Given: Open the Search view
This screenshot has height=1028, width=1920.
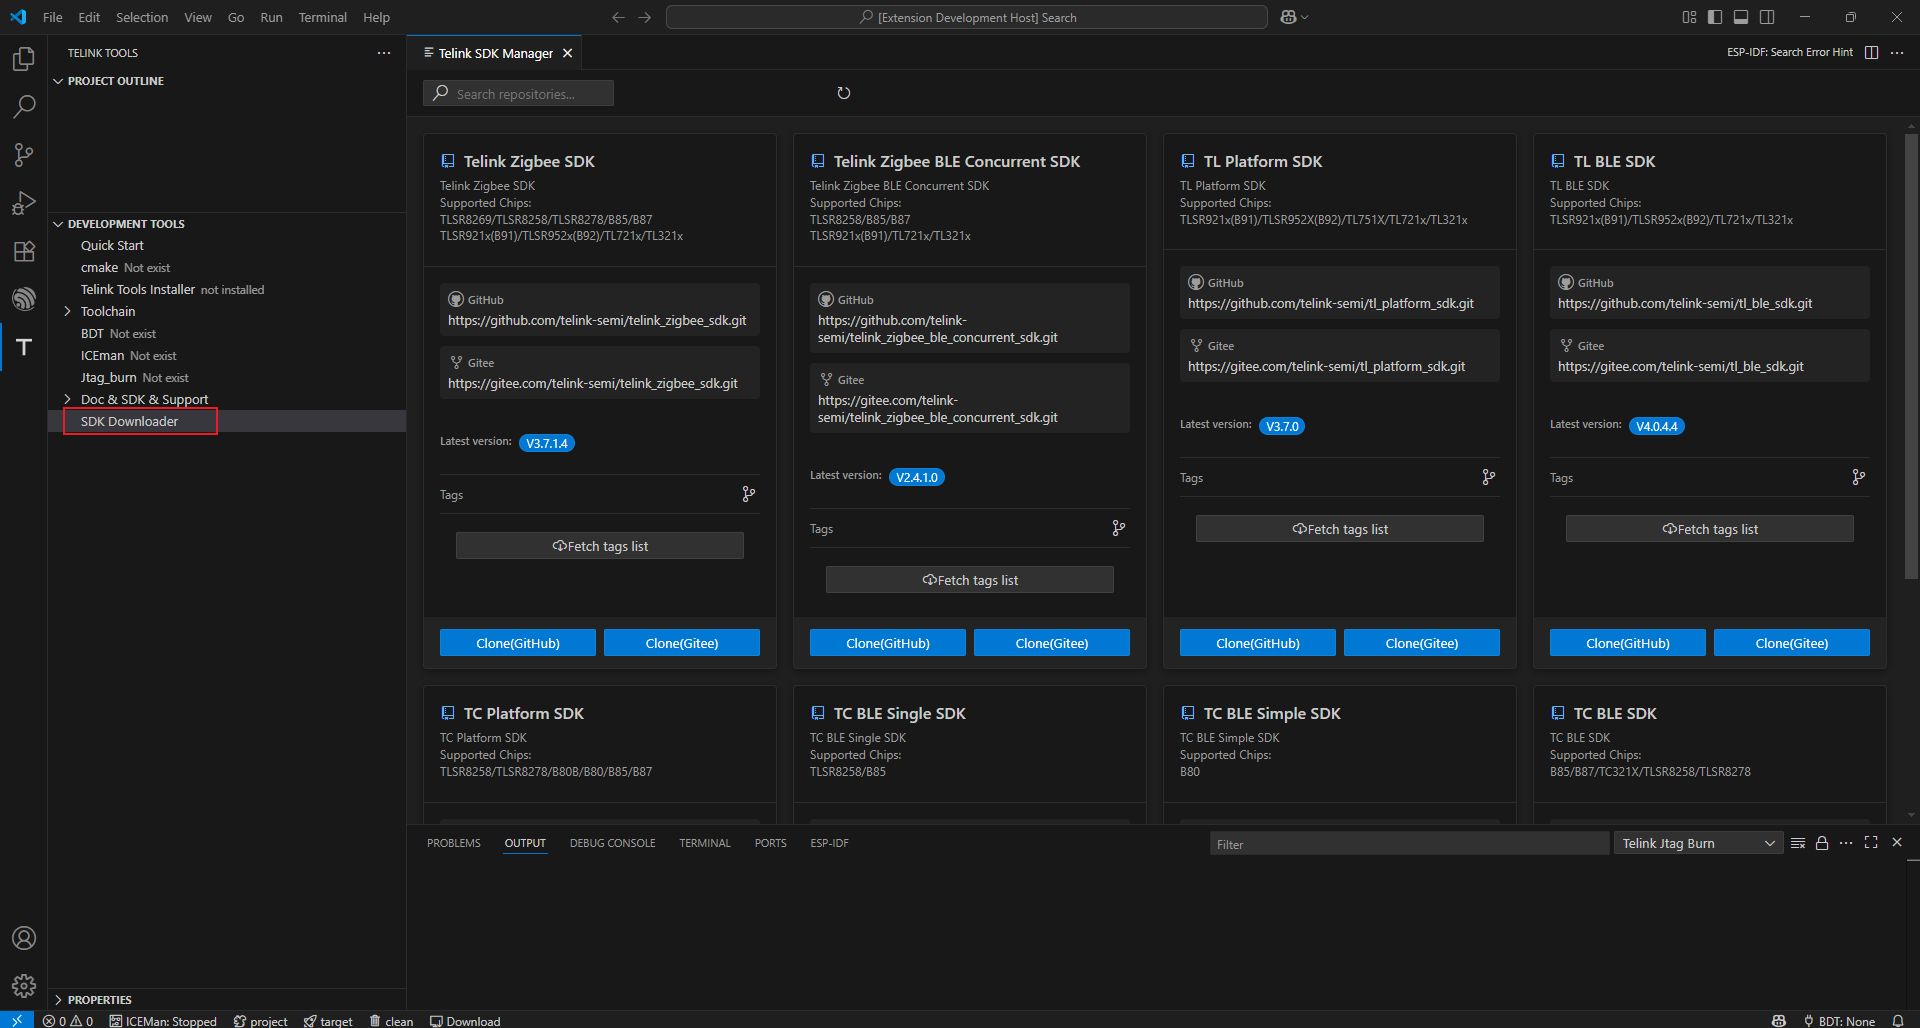Looking at the screenshot, I should pyautogui.click(x=24, y=107).
